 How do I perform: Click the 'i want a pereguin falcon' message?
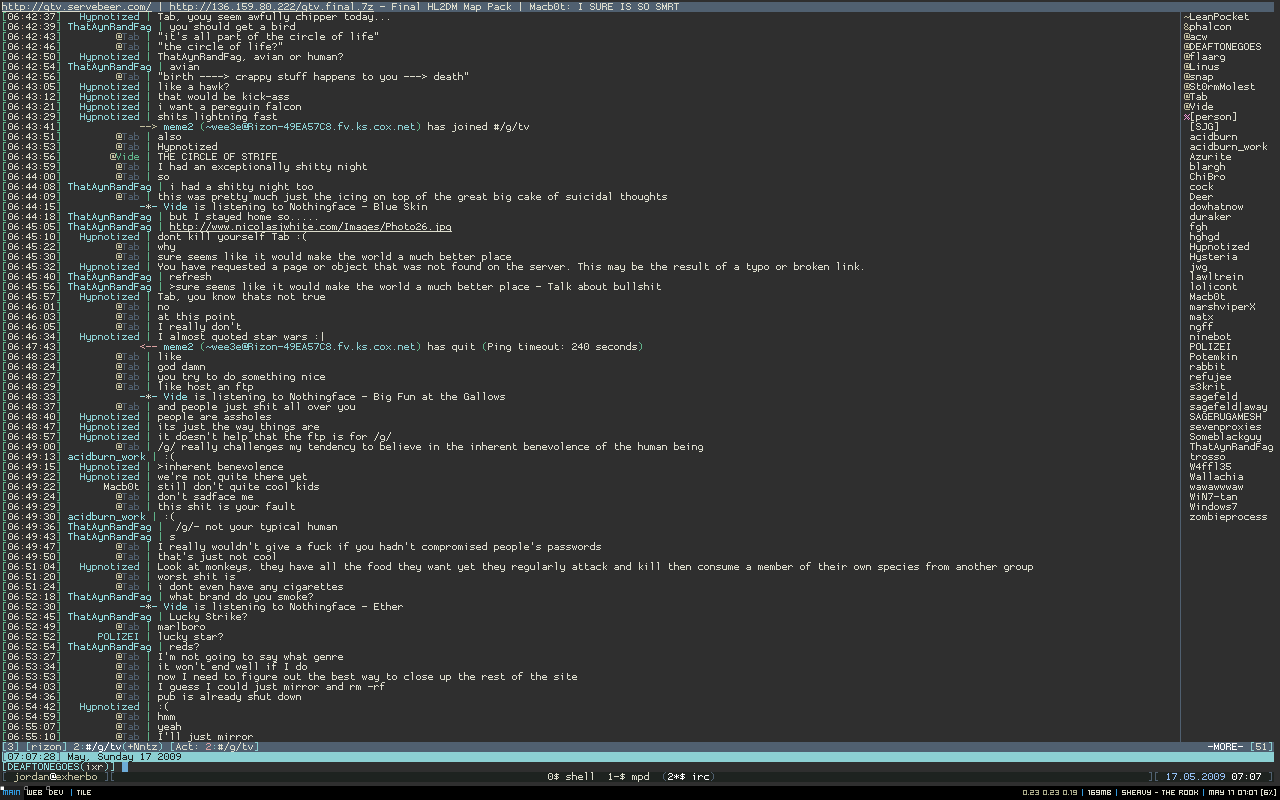coord(229,107)
